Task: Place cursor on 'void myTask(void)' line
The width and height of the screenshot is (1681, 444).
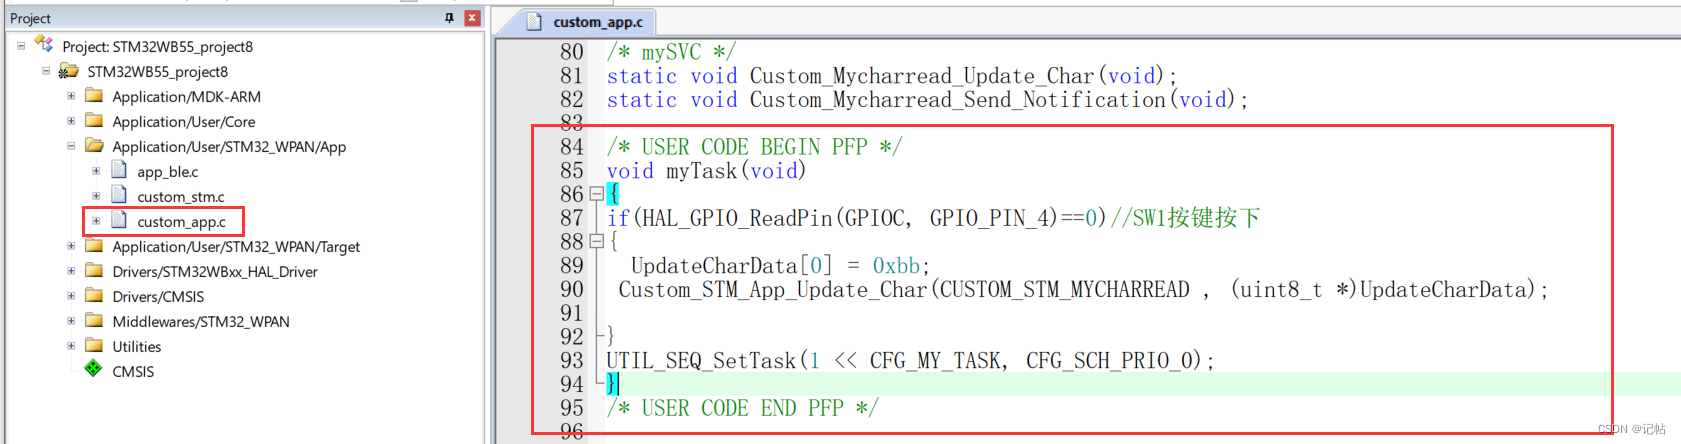Action: [706, 171]
